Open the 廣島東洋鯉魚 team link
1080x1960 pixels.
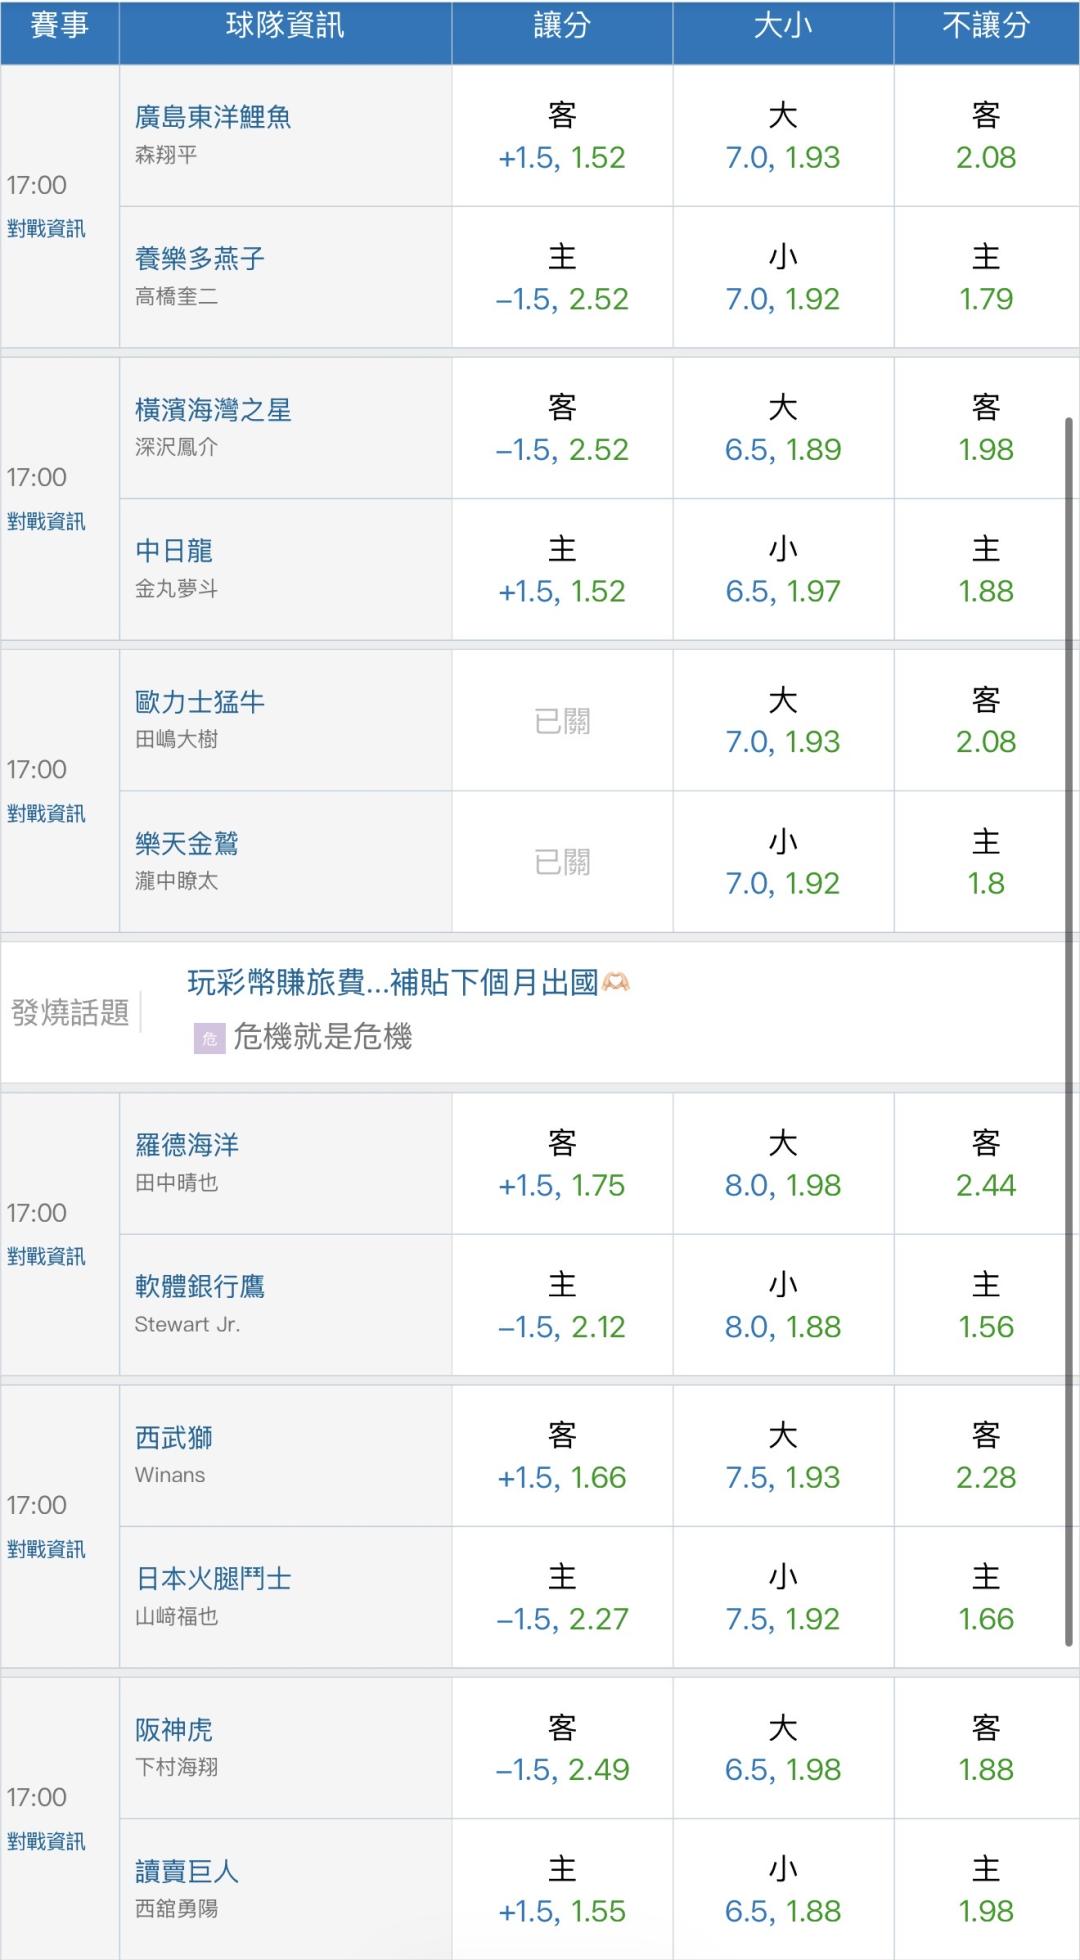point(213,118)
